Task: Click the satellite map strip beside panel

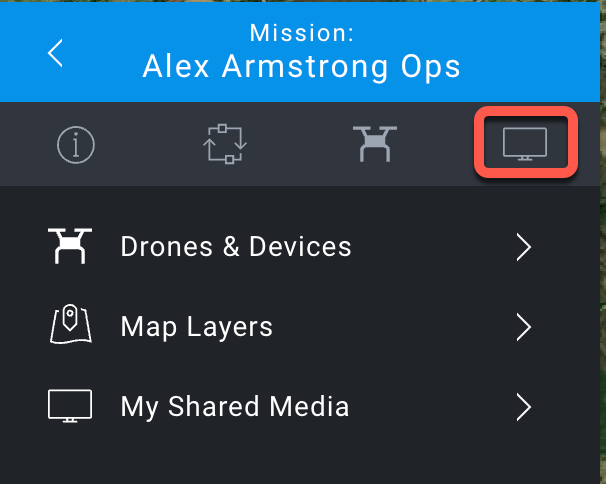Action: tap(603, 242)
